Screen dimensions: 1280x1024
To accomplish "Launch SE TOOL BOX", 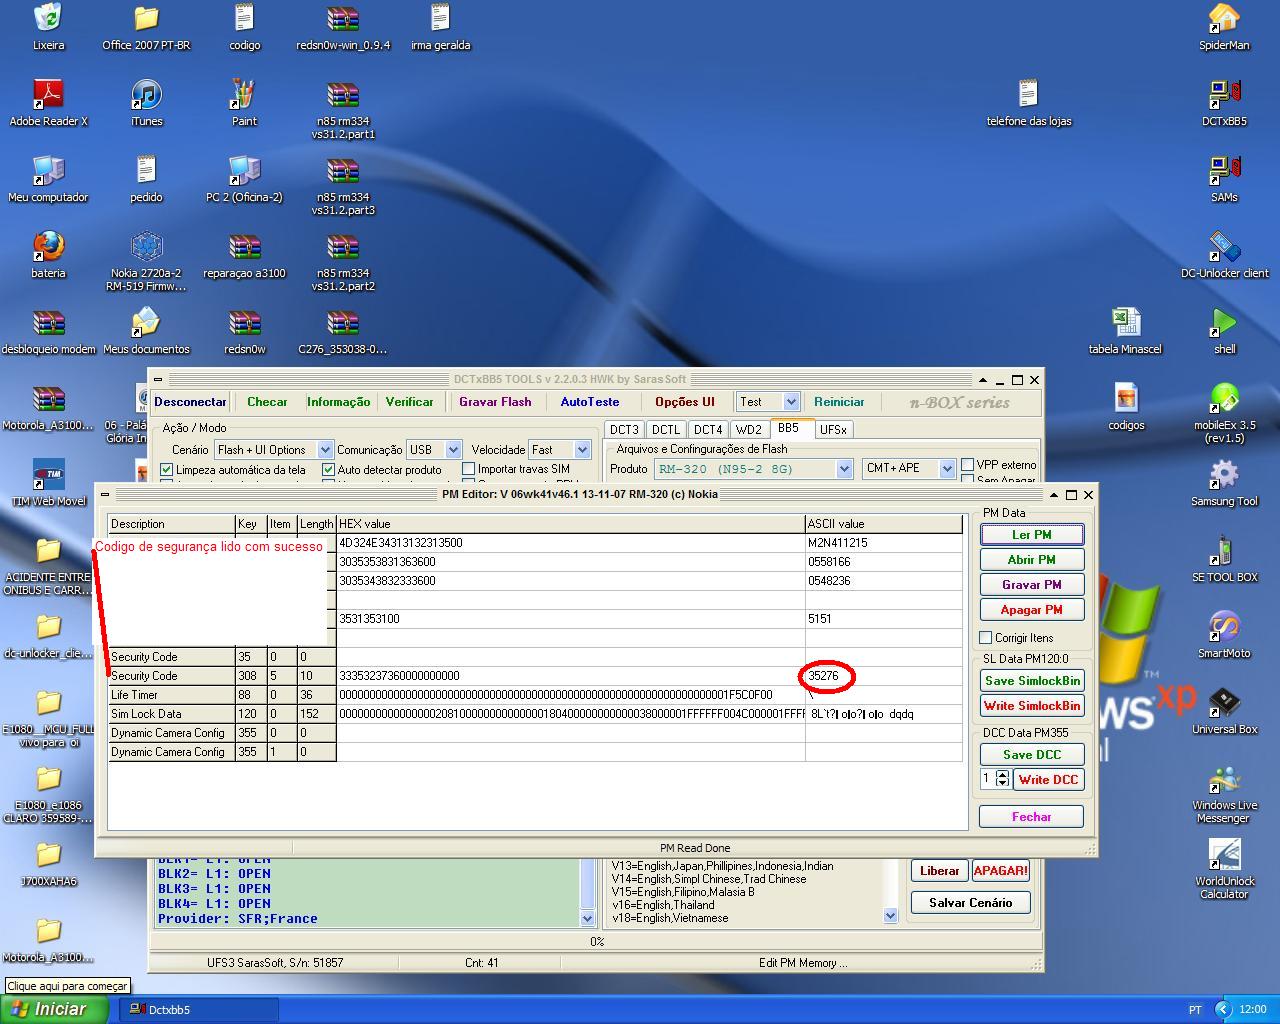I will [1224, 559].
